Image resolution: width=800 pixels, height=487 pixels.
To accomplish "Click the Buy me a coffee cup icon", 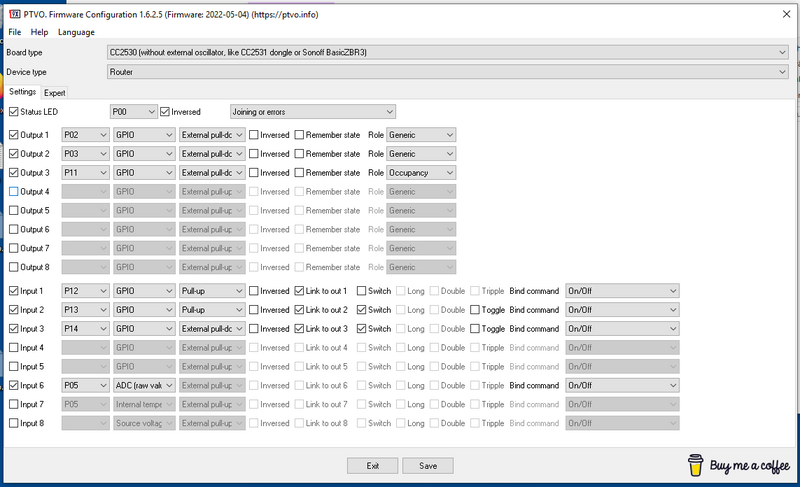I will (x=696, y=465).
